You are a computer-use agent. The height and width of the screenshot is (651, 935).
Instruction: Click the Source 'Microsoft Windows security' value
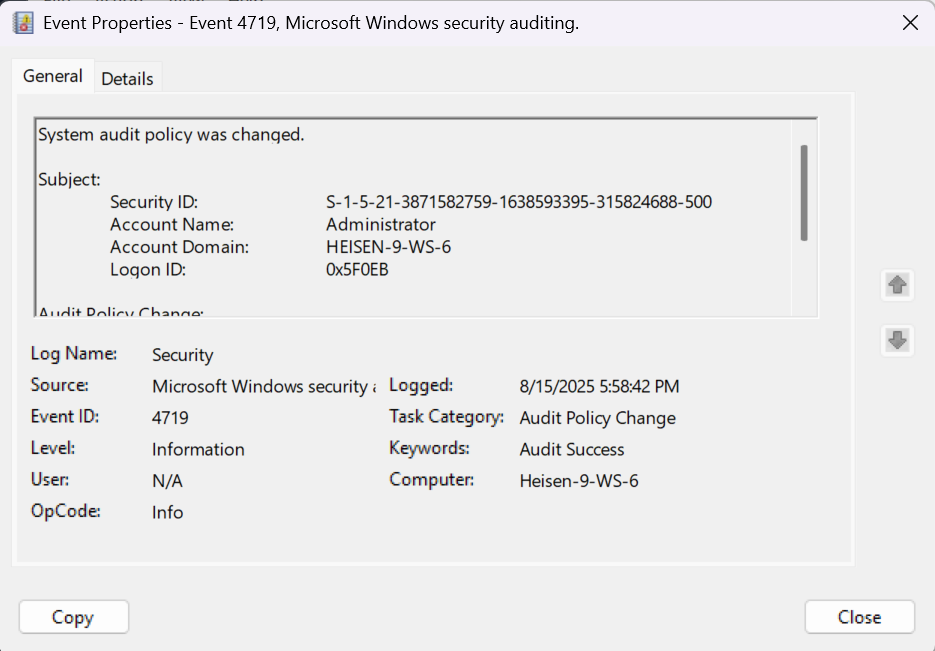click(x=263, y=386)
